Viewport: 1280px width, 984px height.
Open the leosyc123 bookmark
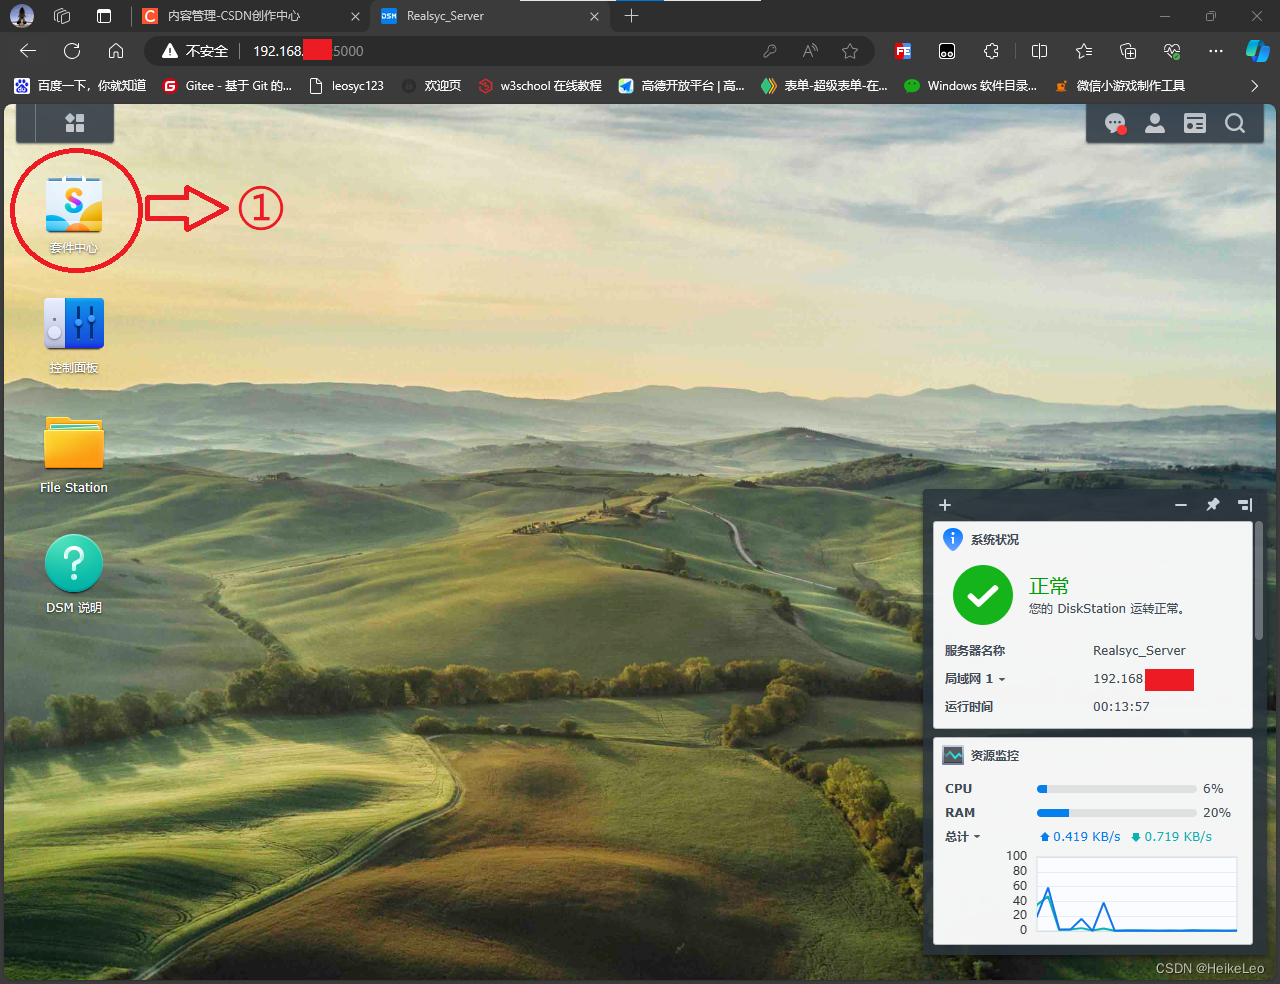click(346, 86)
